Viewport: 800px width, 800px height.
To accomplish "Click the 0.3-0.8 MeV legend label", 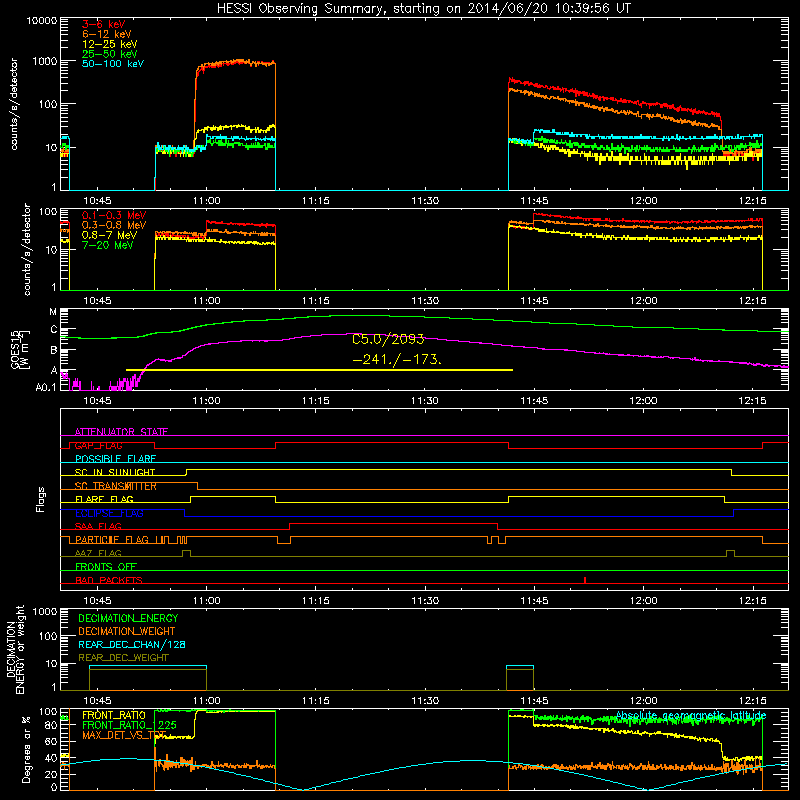I will click(x=114, y=225).
